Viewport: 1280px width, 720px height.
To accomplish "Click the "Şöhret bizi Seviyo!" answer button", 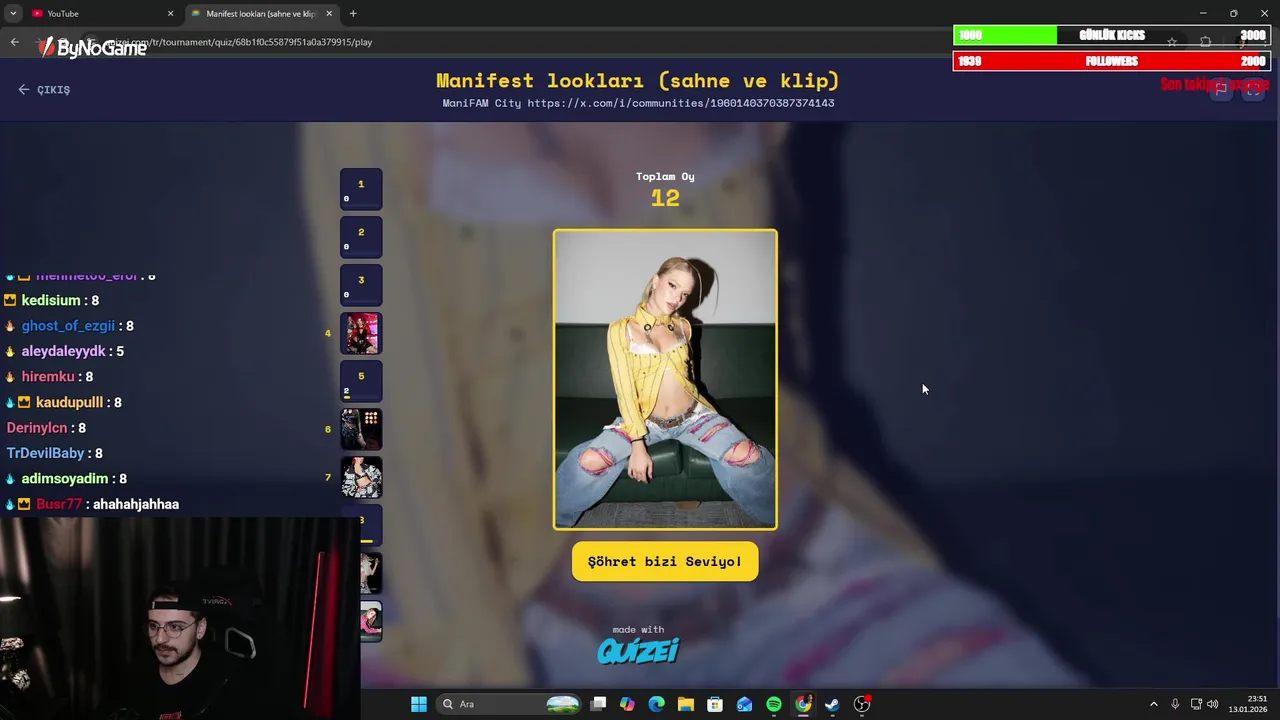I will tap(665, 561).
